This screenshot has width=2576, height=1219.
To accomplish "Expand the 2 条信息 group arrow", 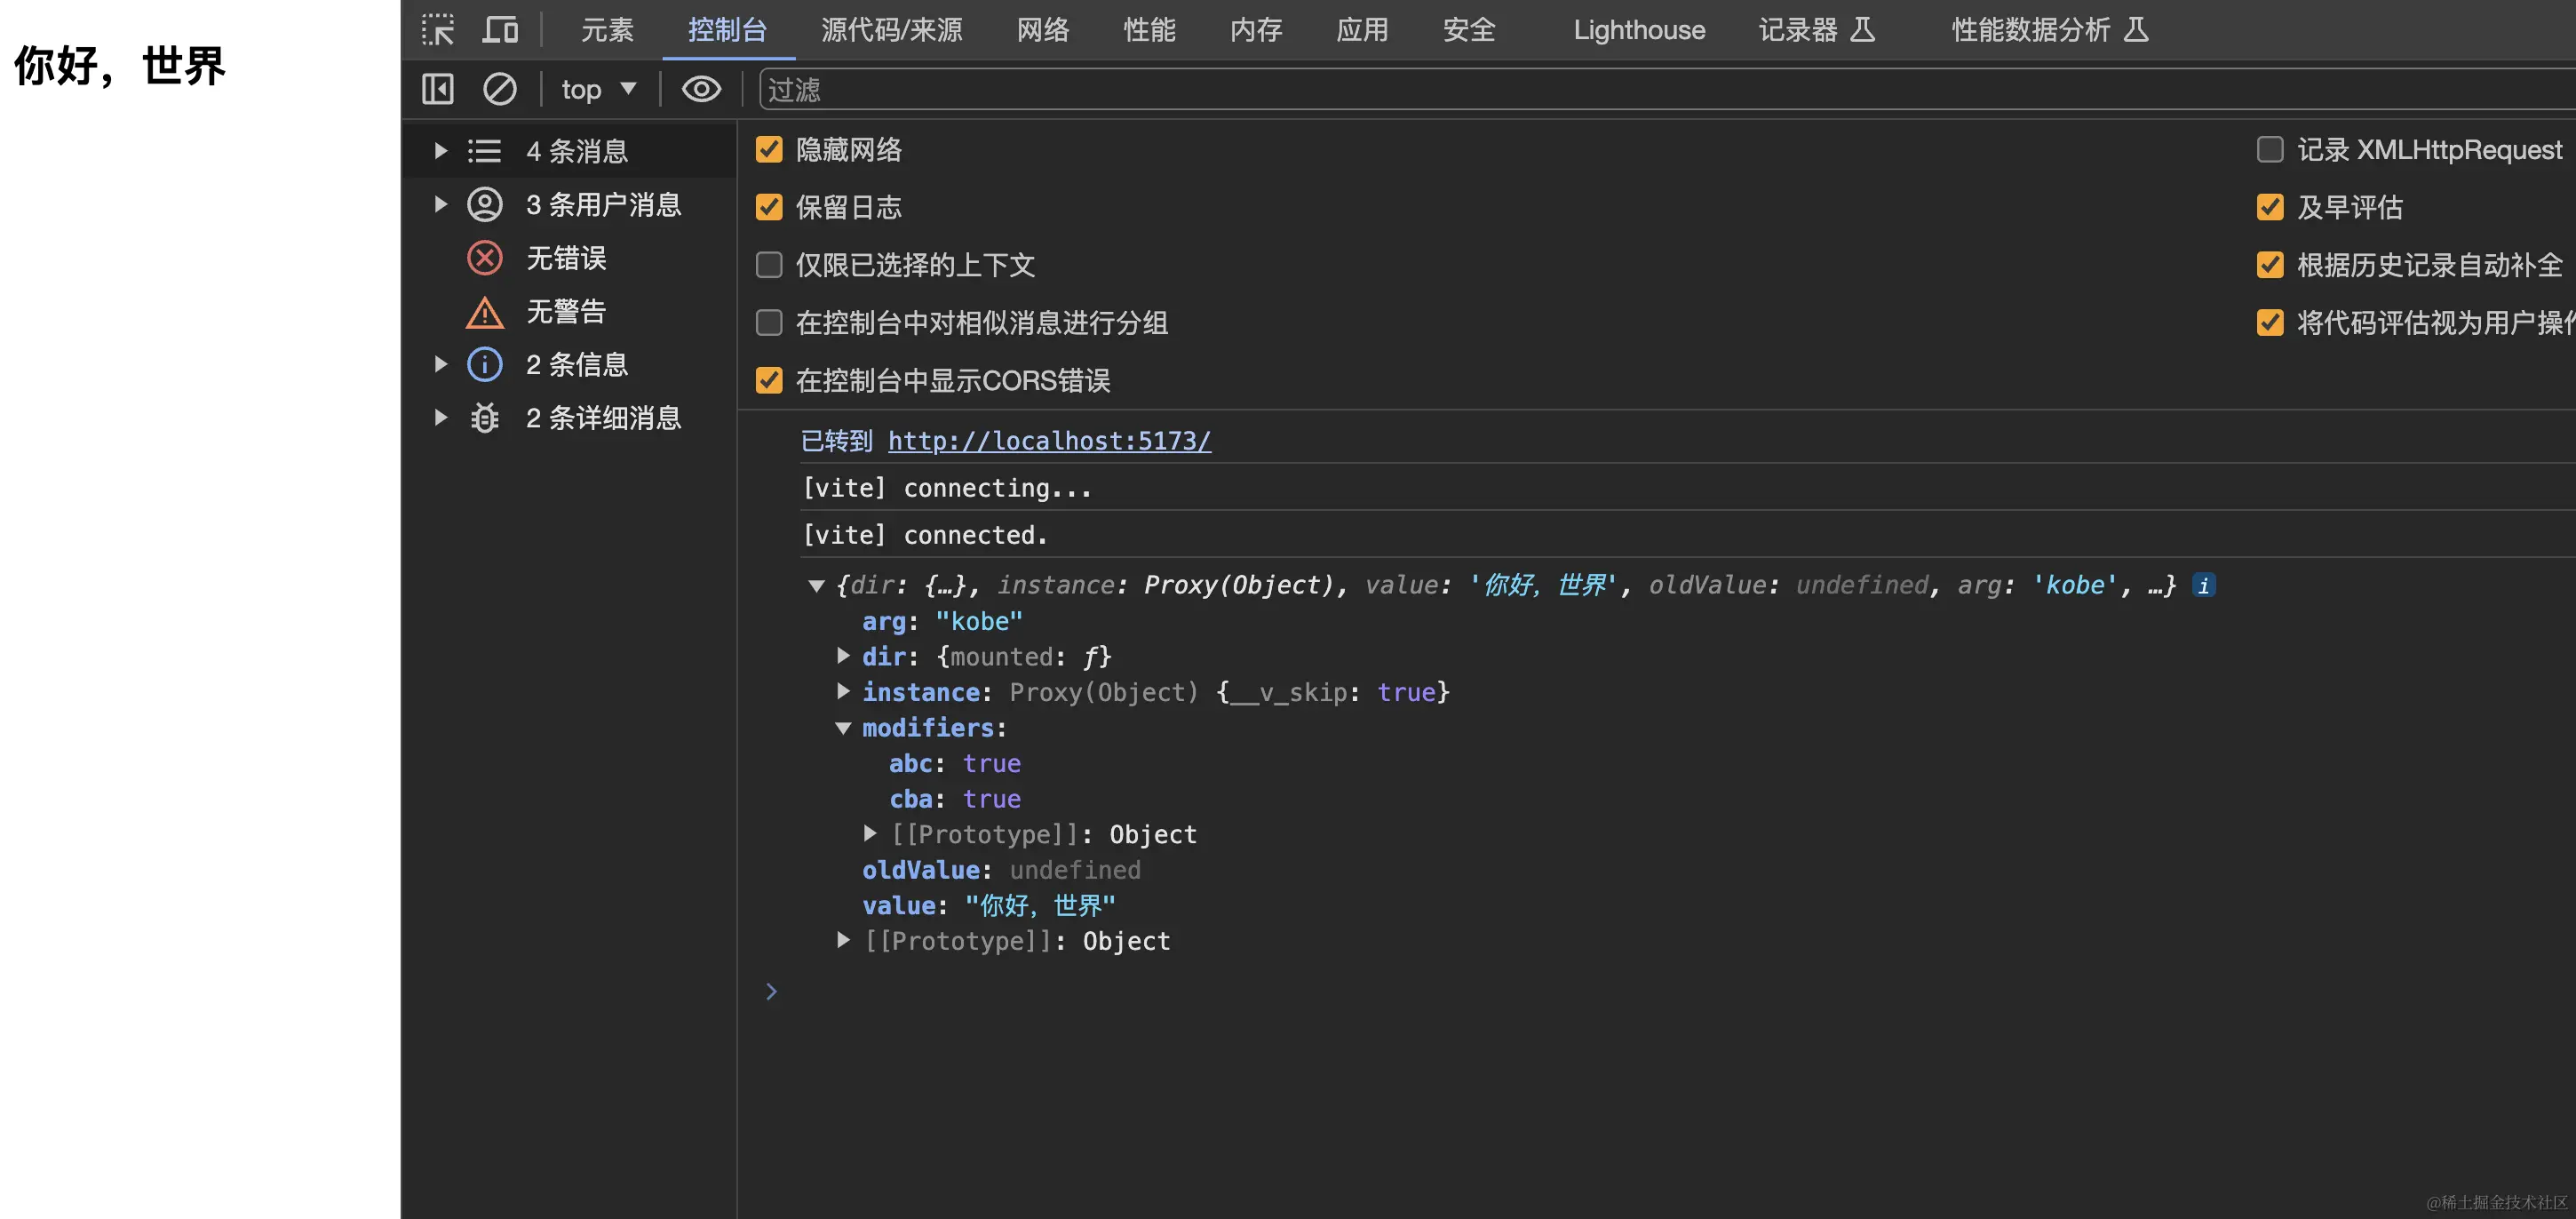I will 440,364.
